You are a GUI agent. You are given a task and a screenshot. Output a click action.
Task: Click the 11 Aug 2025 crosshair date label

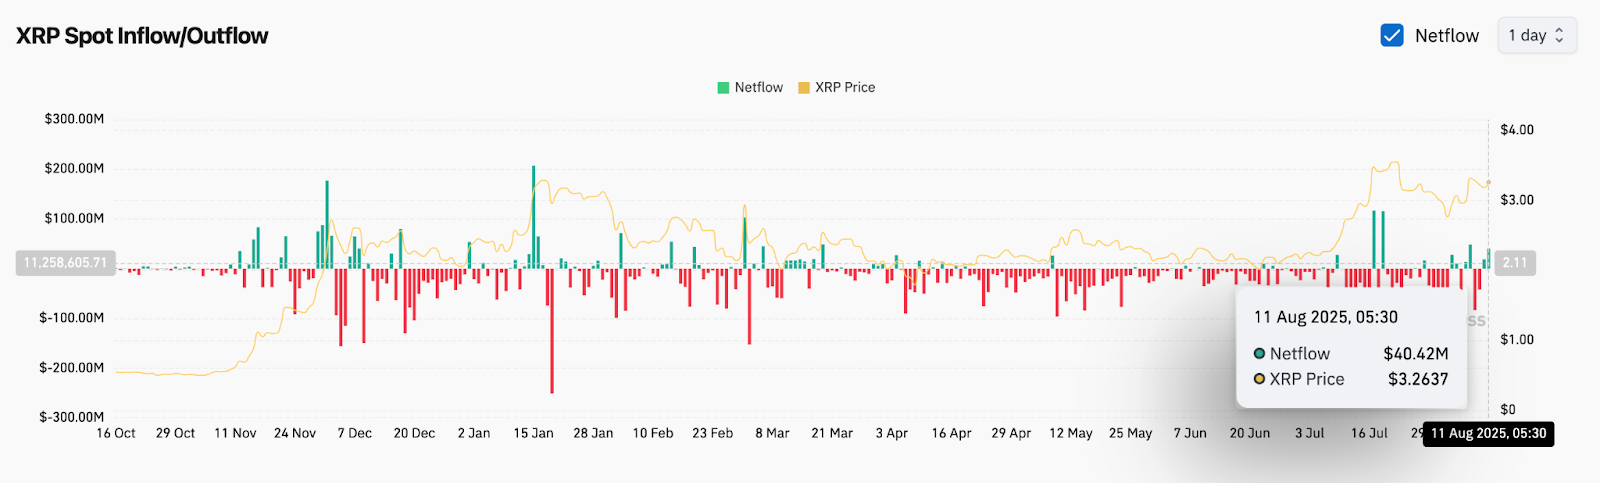(x=1488, y=433)
